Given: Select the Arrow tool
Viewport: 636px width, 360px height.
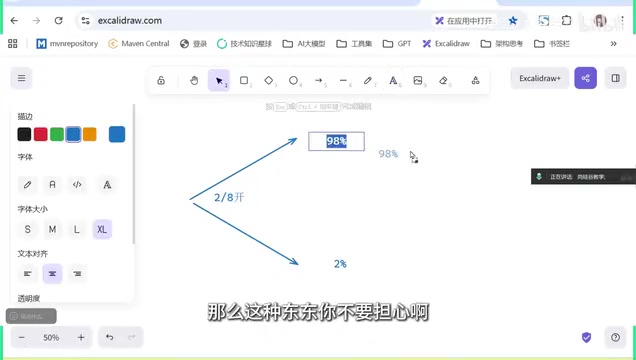Looking at the screenshot, I should point(318,80).
